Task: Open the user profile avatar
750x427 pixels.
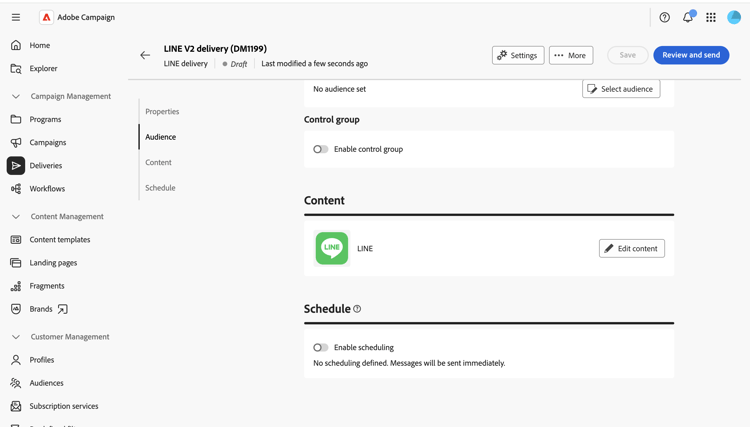Action: 734,17
